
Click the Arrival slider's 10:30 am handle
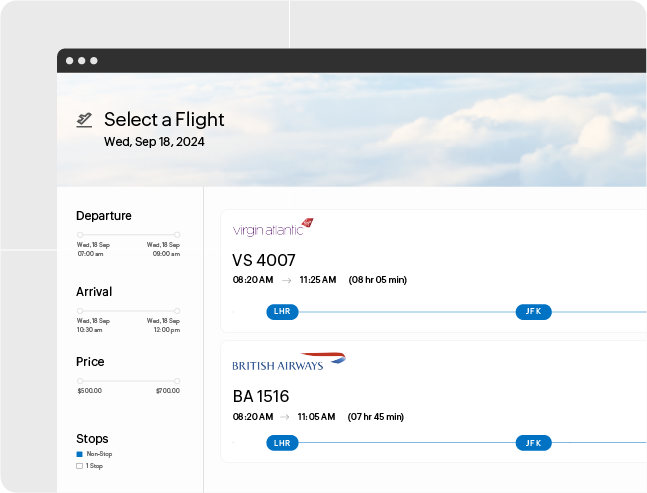[x=80, y=311]
